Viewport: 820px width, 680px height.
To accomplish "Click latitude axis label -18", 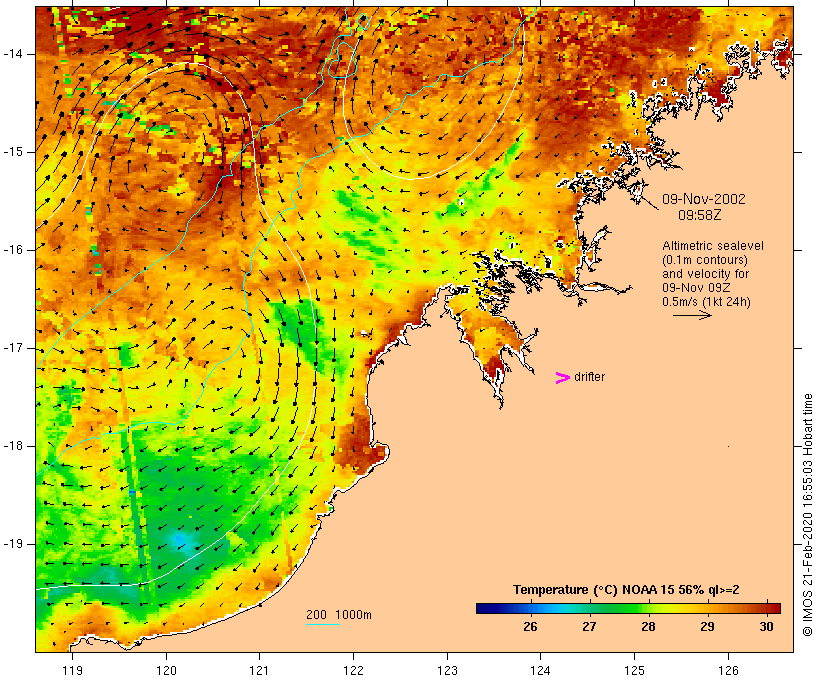I will (13, 446).
